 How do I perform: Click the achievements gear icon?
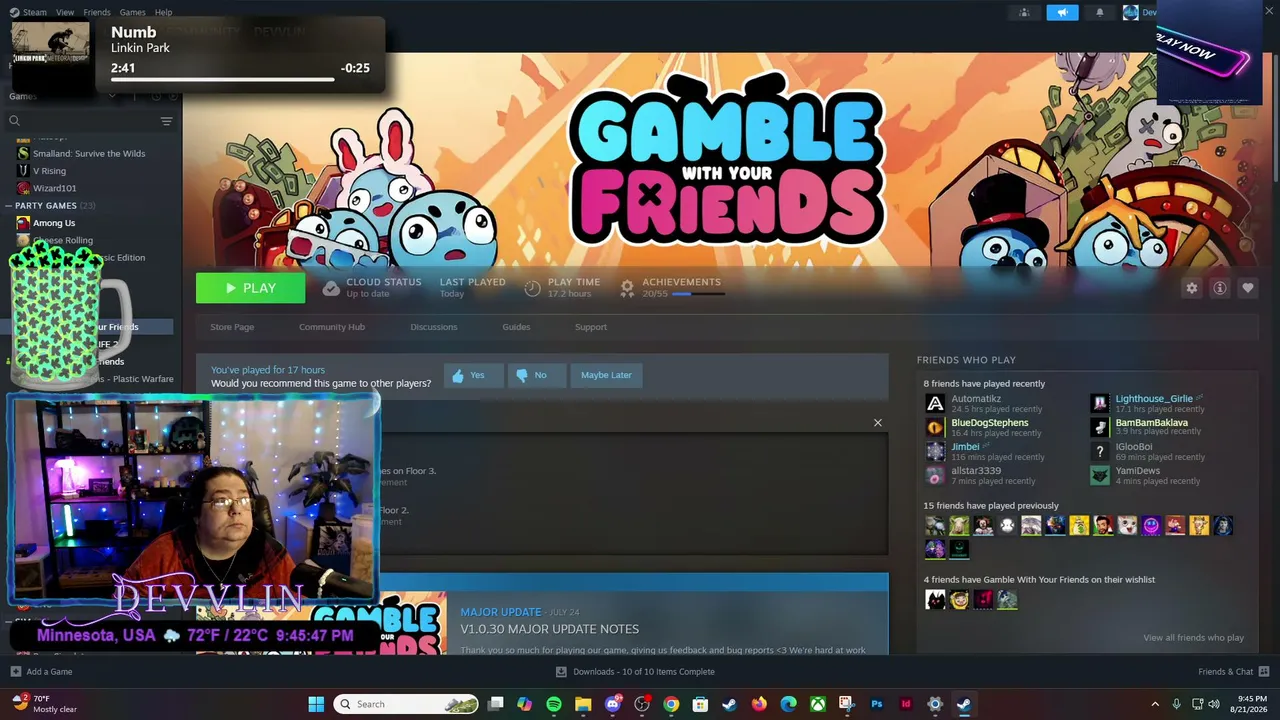[x=627, y=288]
